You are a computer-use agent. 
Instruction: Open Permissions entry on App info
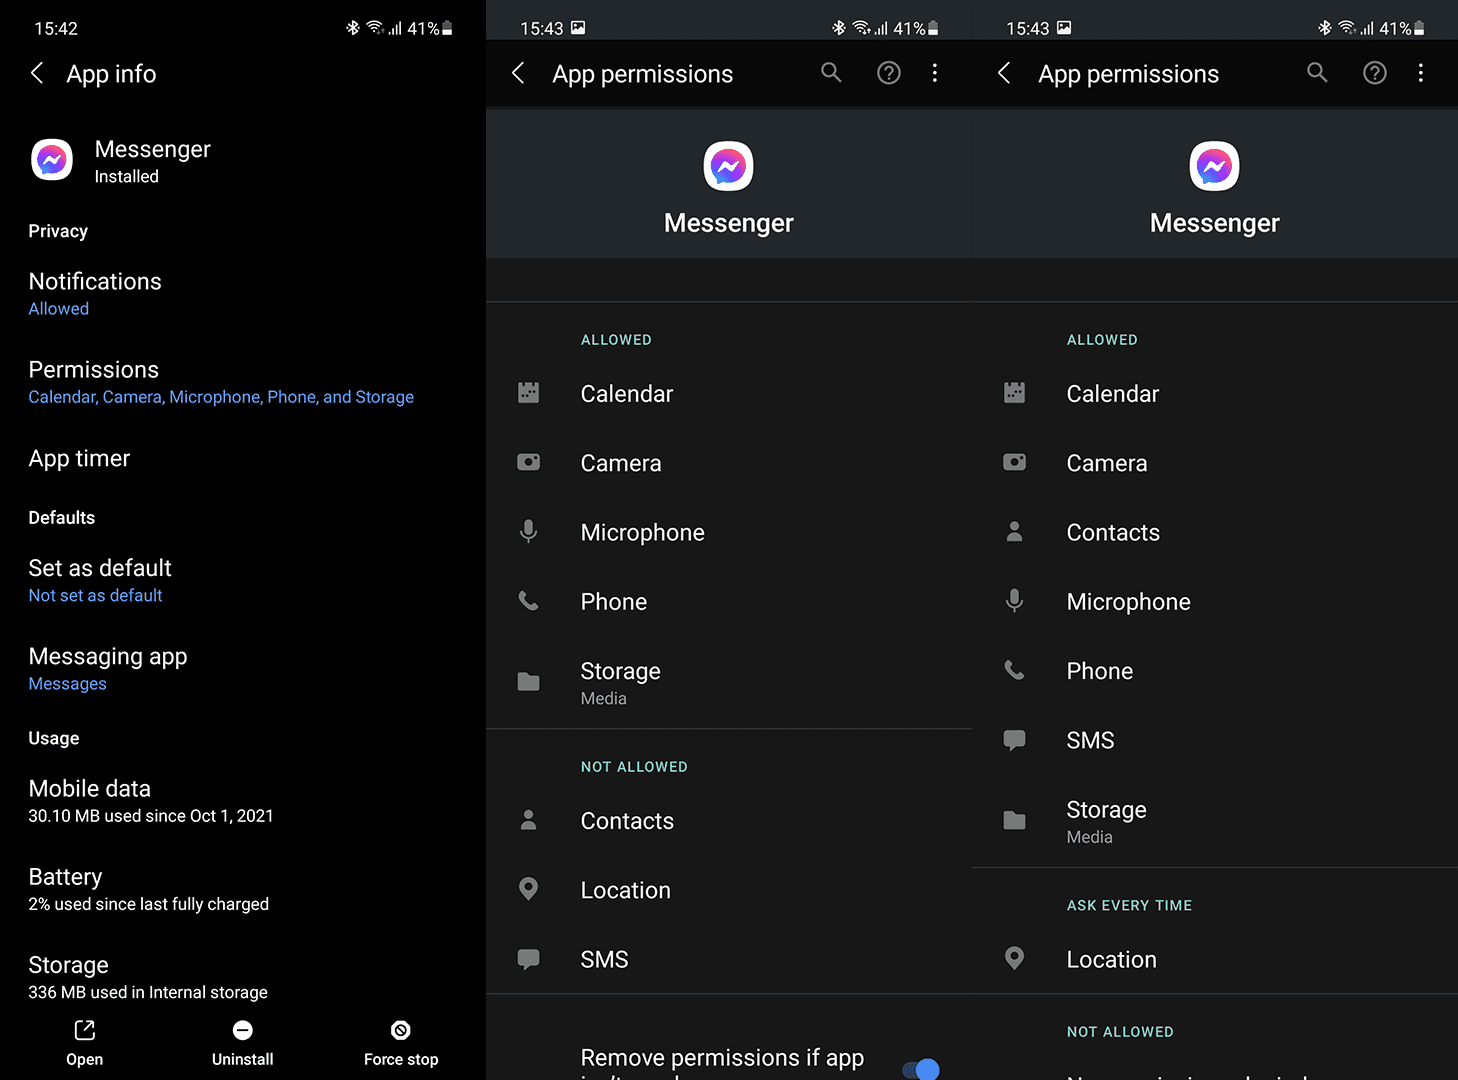(x=243, y=382)
